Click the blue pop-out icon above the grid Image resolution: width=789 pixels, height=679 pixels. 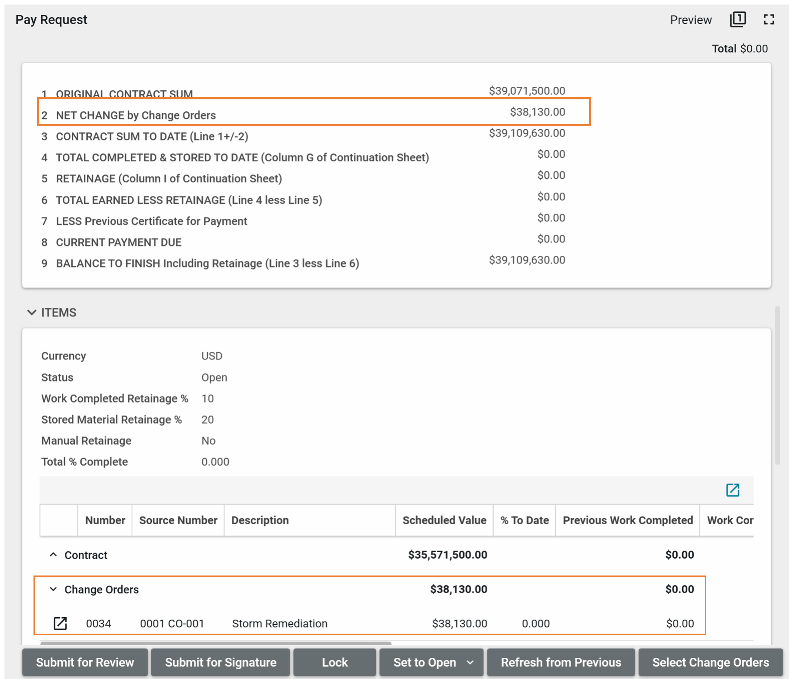coord(732,490)
